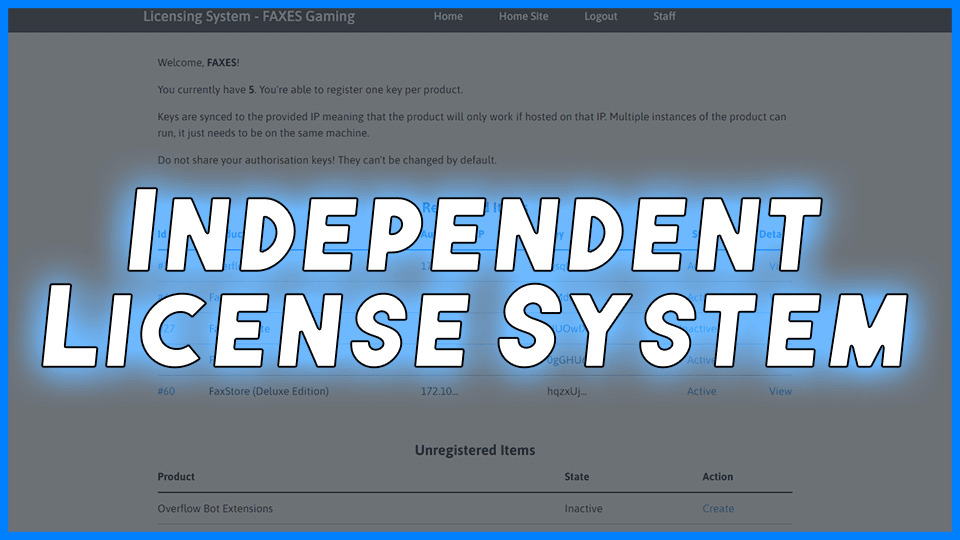Viewport: 960px width, 540px height.
Task: Click Logout in the top navigation
Action: (x=601, y=17)
